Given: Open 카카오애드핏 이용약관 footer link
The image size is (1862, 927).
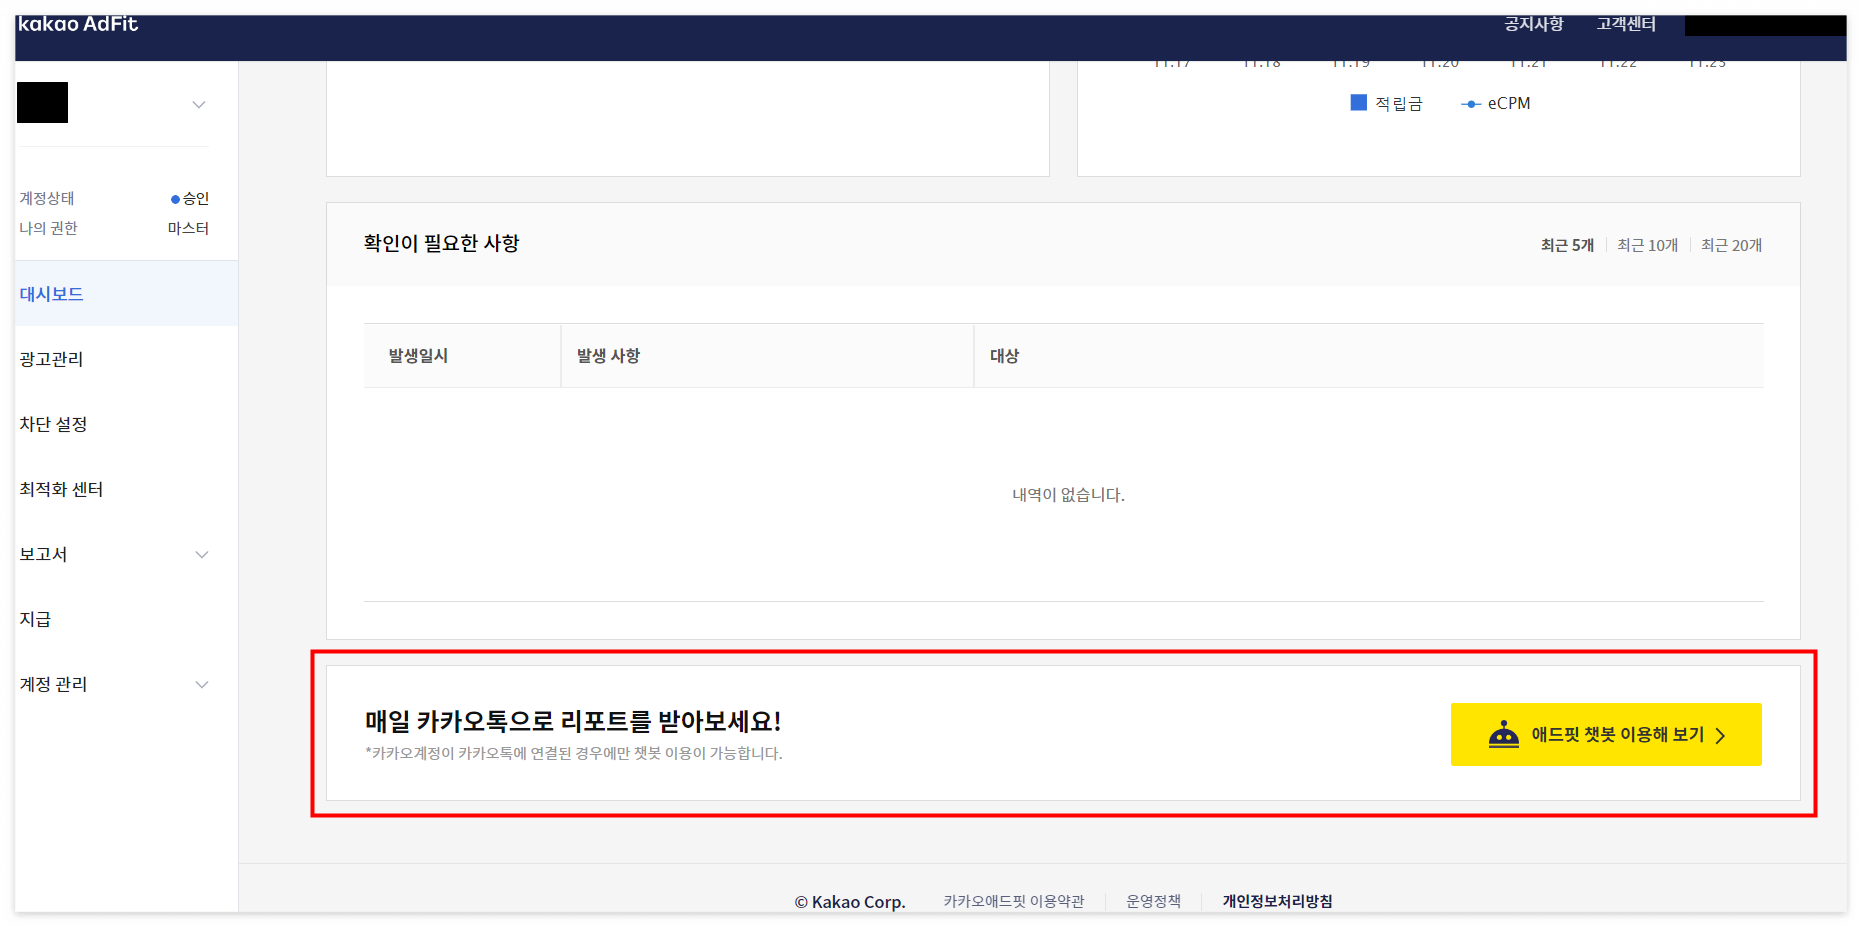Looking at the screenshot, I should (1014, 901).
